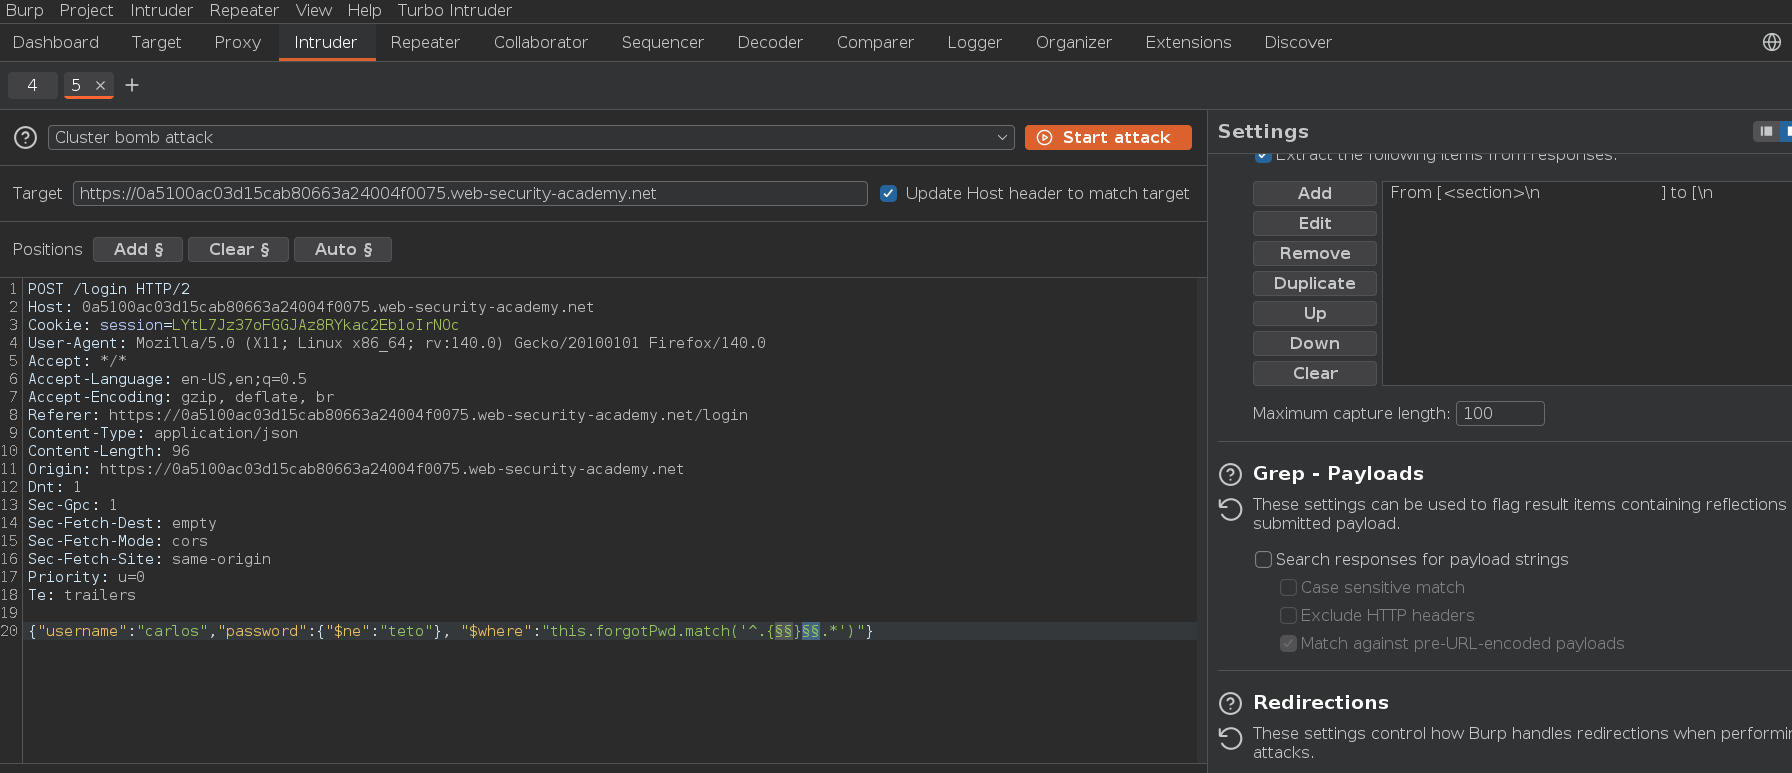Toggle Exclude HTTP headers checkbox

1289,616
